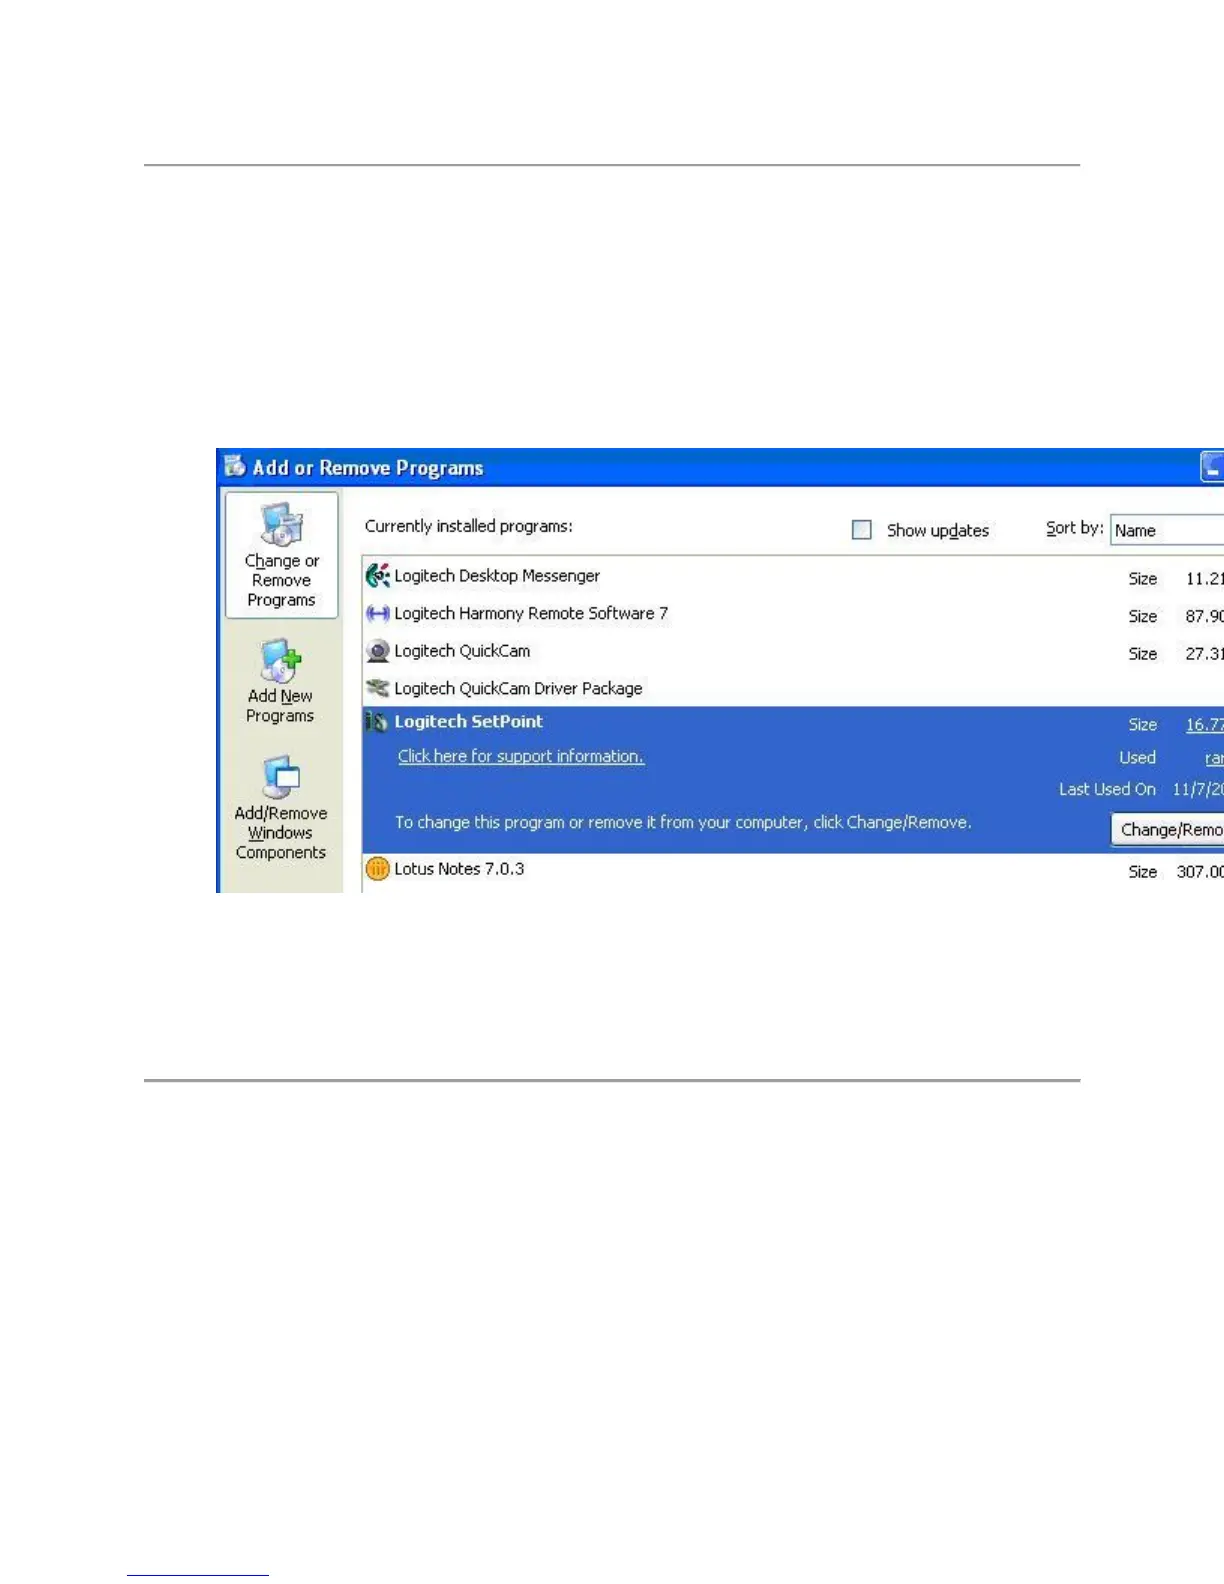Click the Logitech QuickCam webcam icon
The height and width of the screenshot is (1584, 1224).
point(377,651)
